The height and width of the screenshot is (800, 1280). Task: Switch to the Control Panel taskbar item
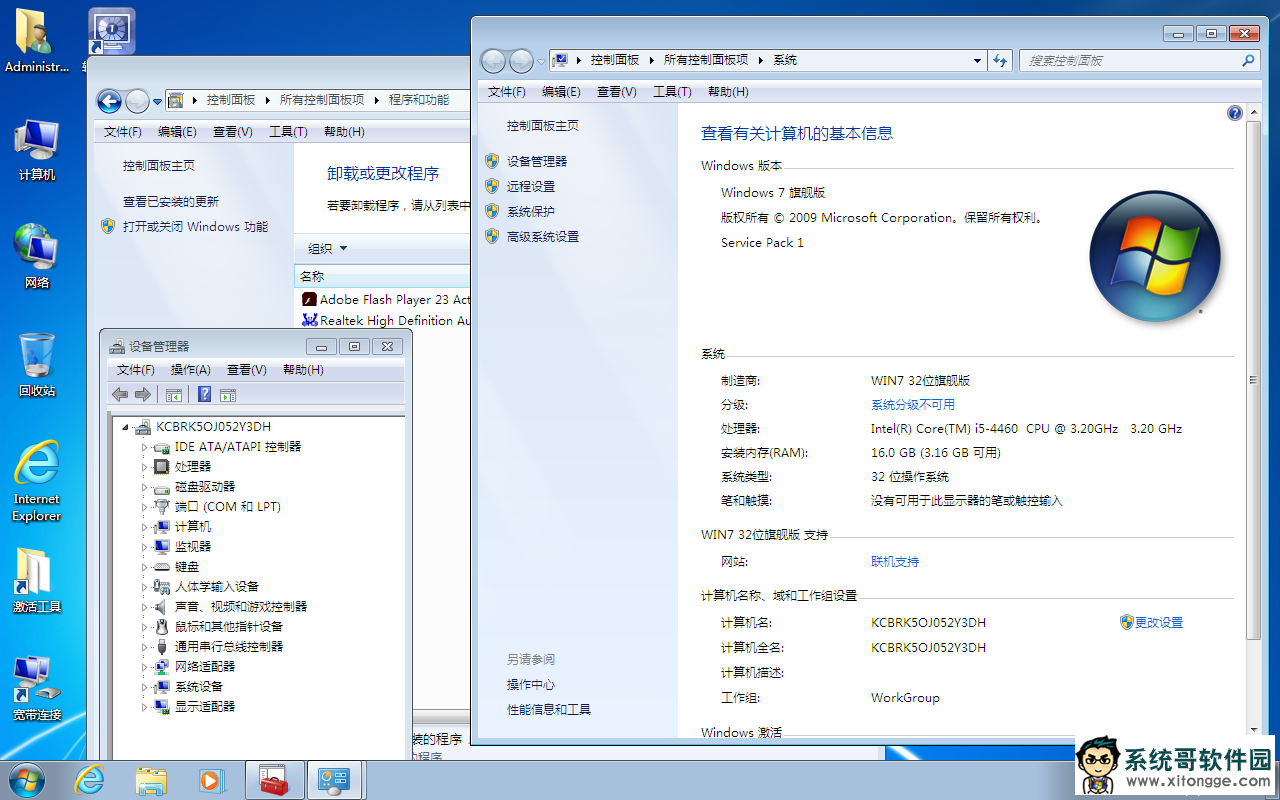(335, 780)
